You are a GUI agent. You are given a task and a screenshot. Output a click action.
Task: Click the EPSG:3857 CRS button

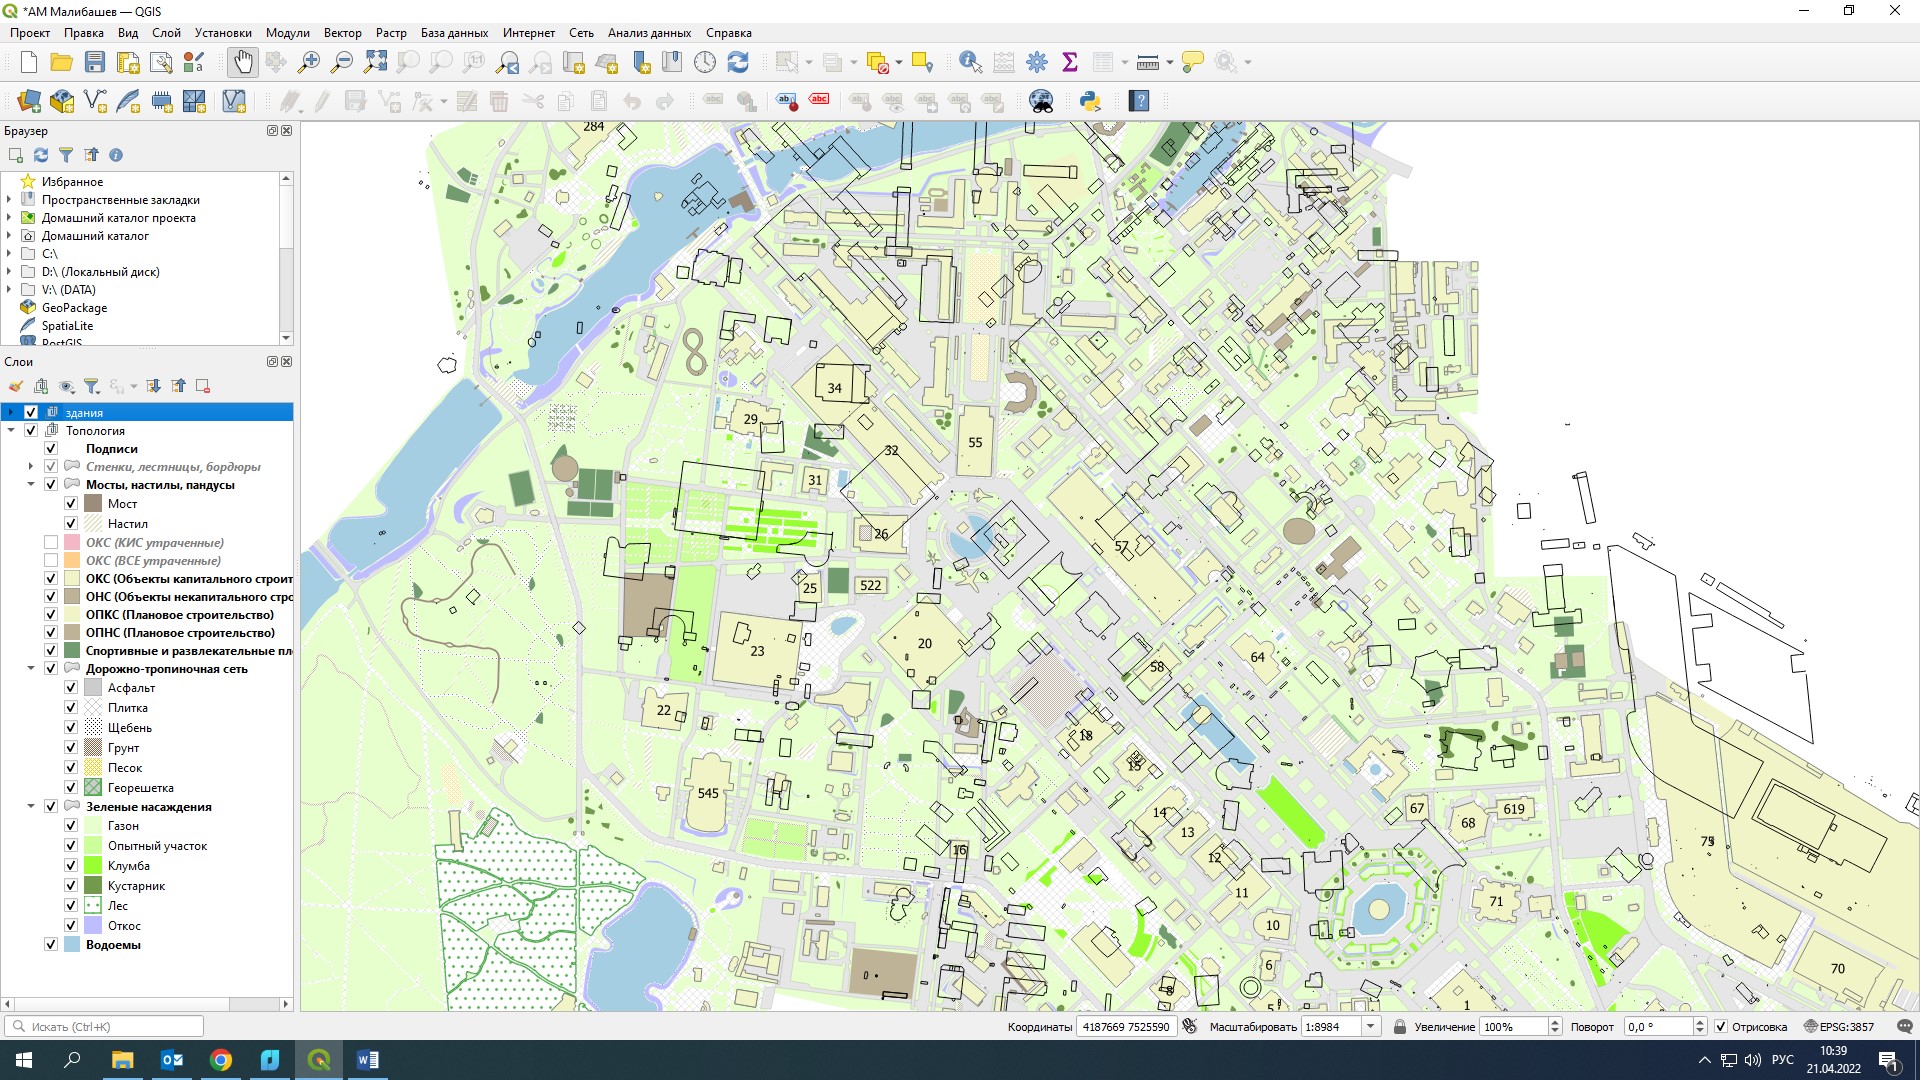click(1839, 1026)
